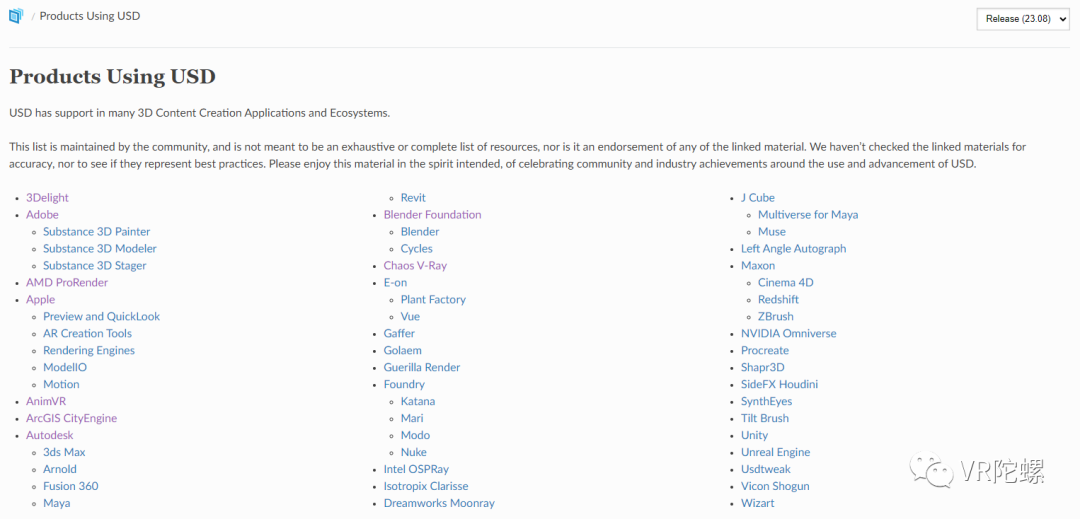Open the Adobe link
This screenshot has width=1080, height=519.
(43, 215)
